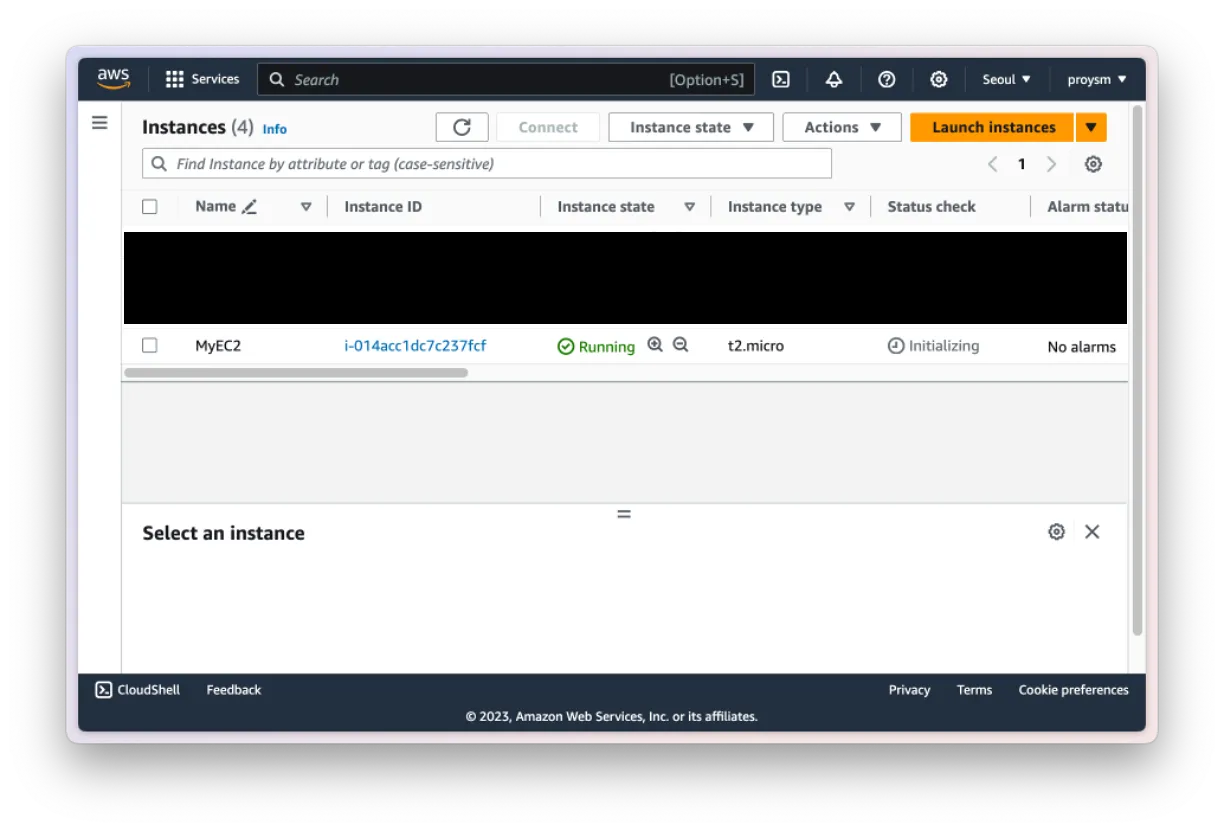Click the MyEC2 name cell
Screen dimensions: 1224x832
click(x=218, y=346)
